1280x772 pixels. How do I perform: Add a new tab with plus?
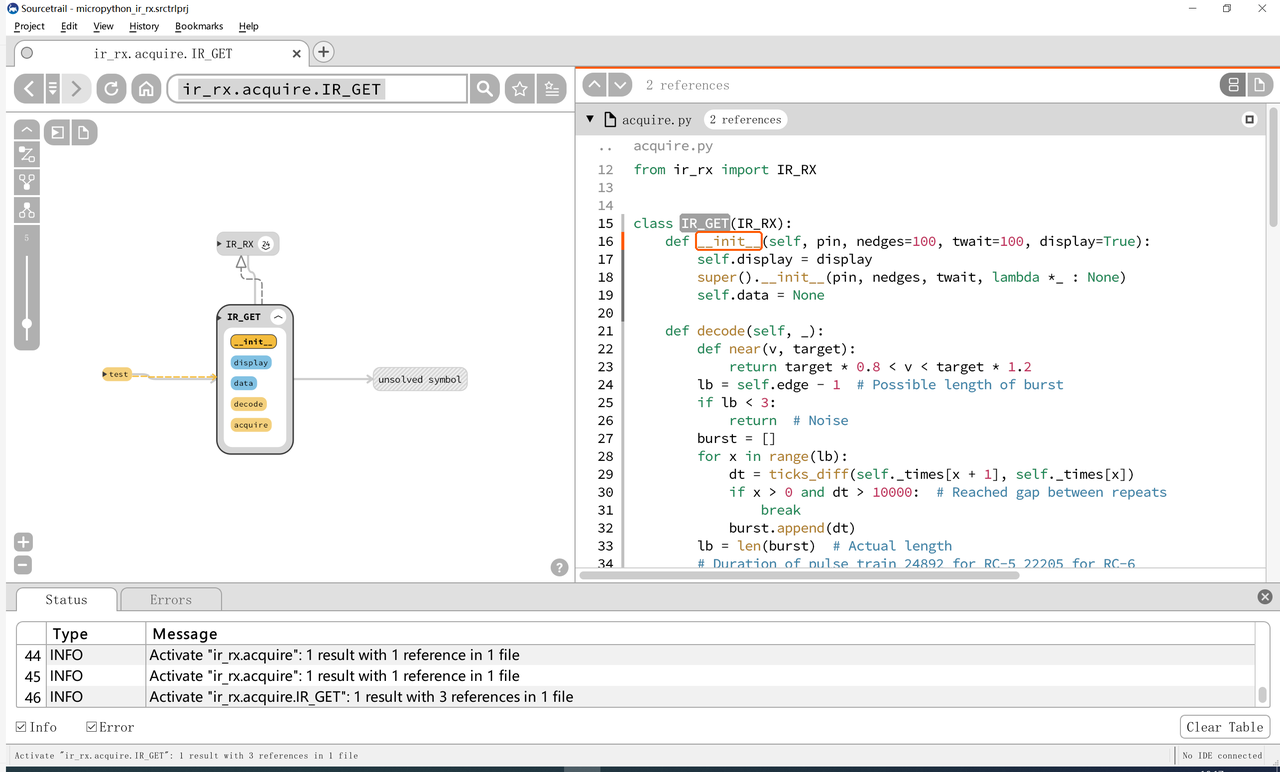[323, 53]
